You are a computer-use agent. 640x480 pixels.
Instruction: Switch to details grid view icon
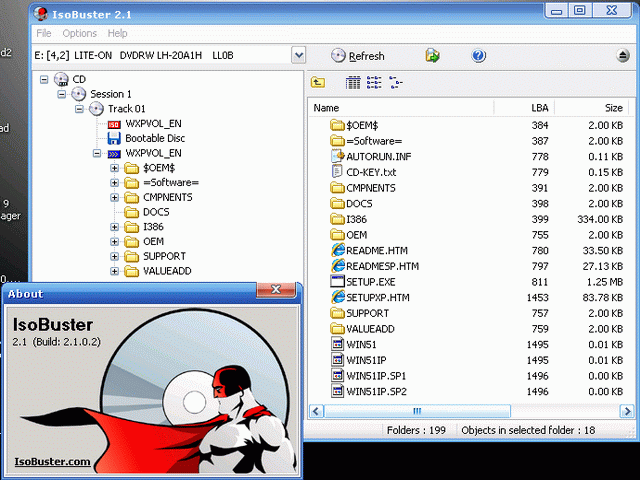click(353, 82)
